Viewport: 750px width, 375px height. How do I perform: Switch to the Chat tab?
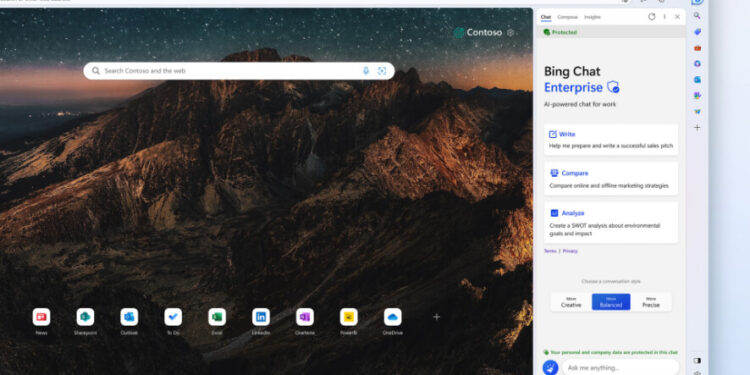(546, 17)
